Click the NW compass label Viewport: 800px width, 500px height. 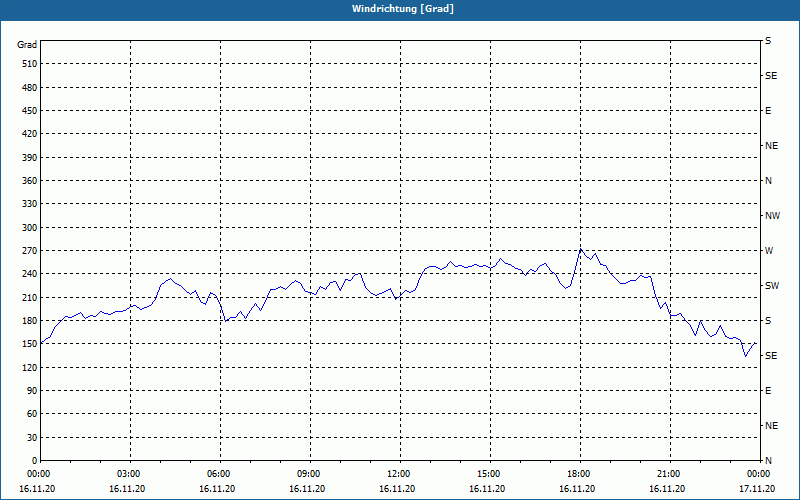coord(772,216)
